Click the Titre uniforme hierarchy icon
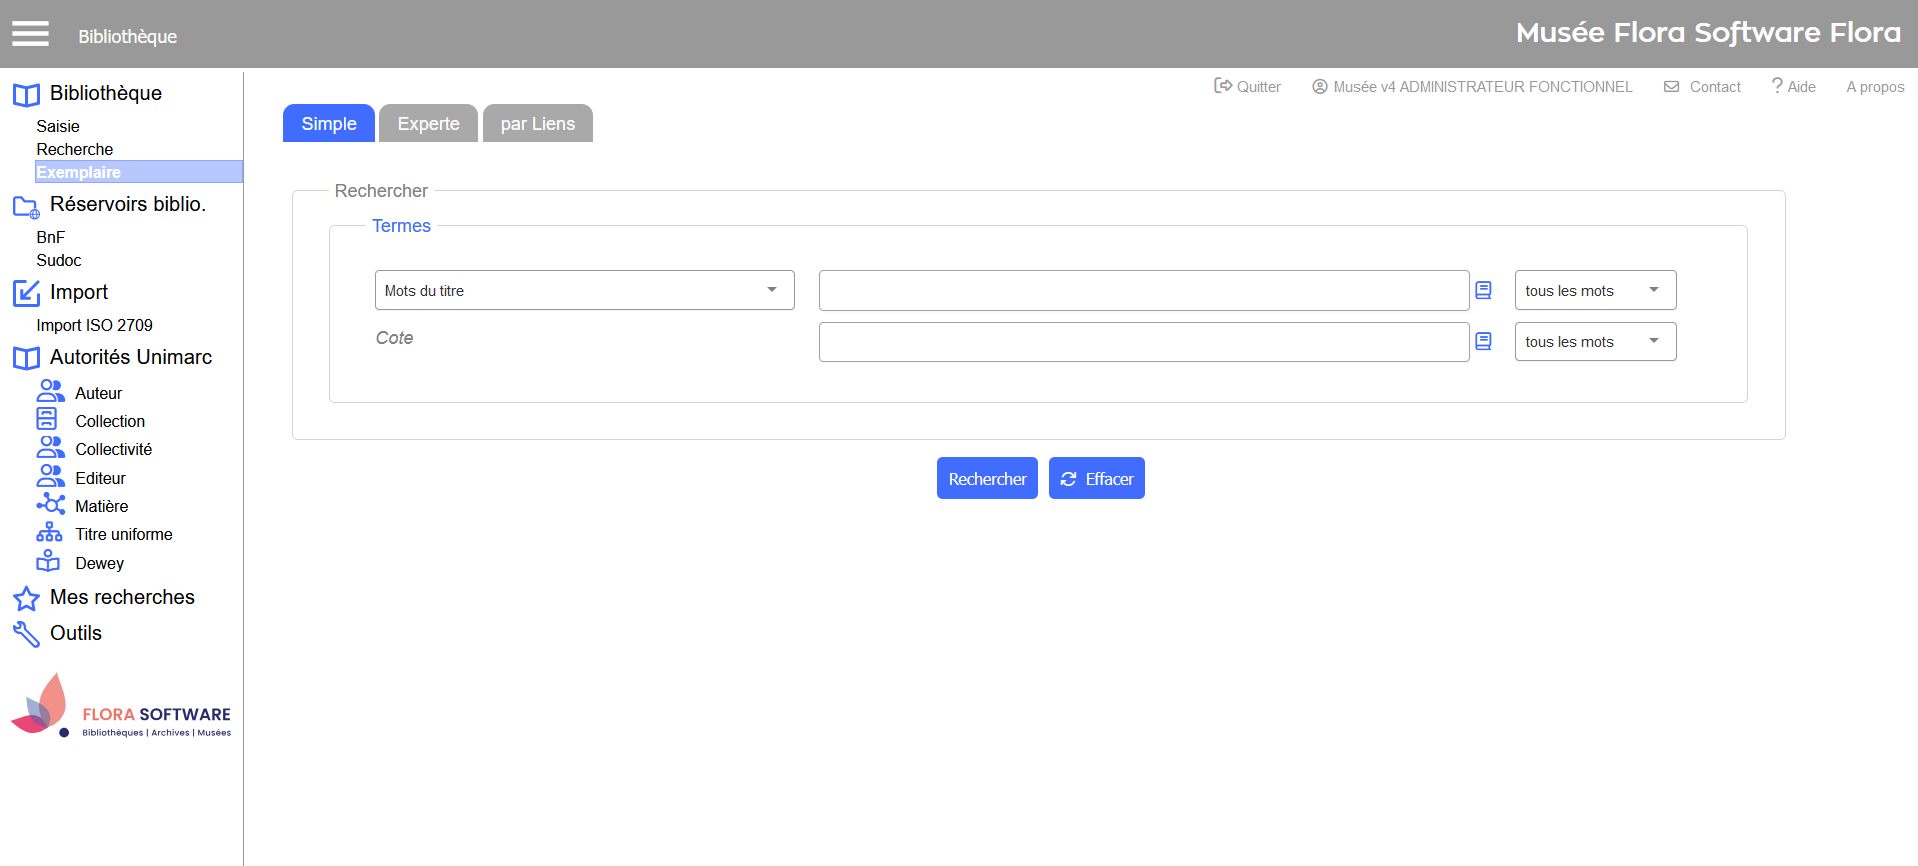1918x866 pixels. 49,532
